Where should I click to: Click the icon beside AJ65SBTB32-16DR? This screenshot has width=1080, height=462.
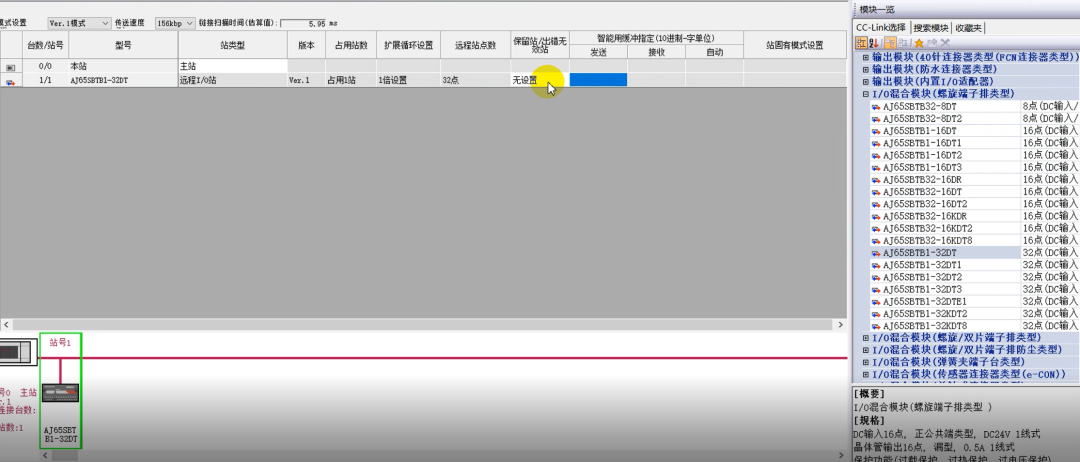[x=875, y=180]
